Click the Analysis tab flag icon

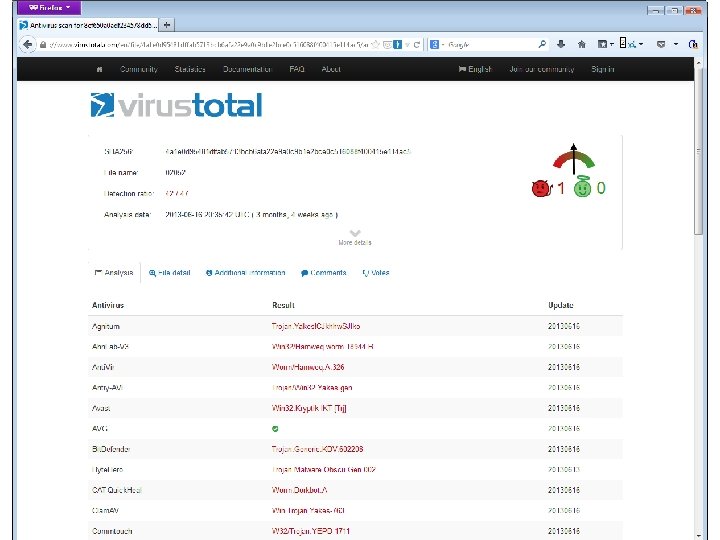pos(98,272)
